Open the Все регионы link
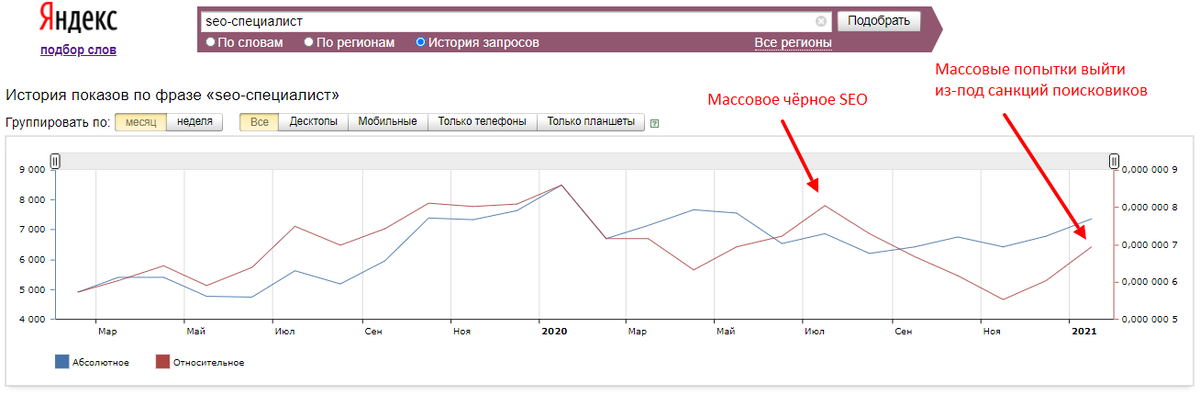This screenshot has height=395, width=1200. 793,43
